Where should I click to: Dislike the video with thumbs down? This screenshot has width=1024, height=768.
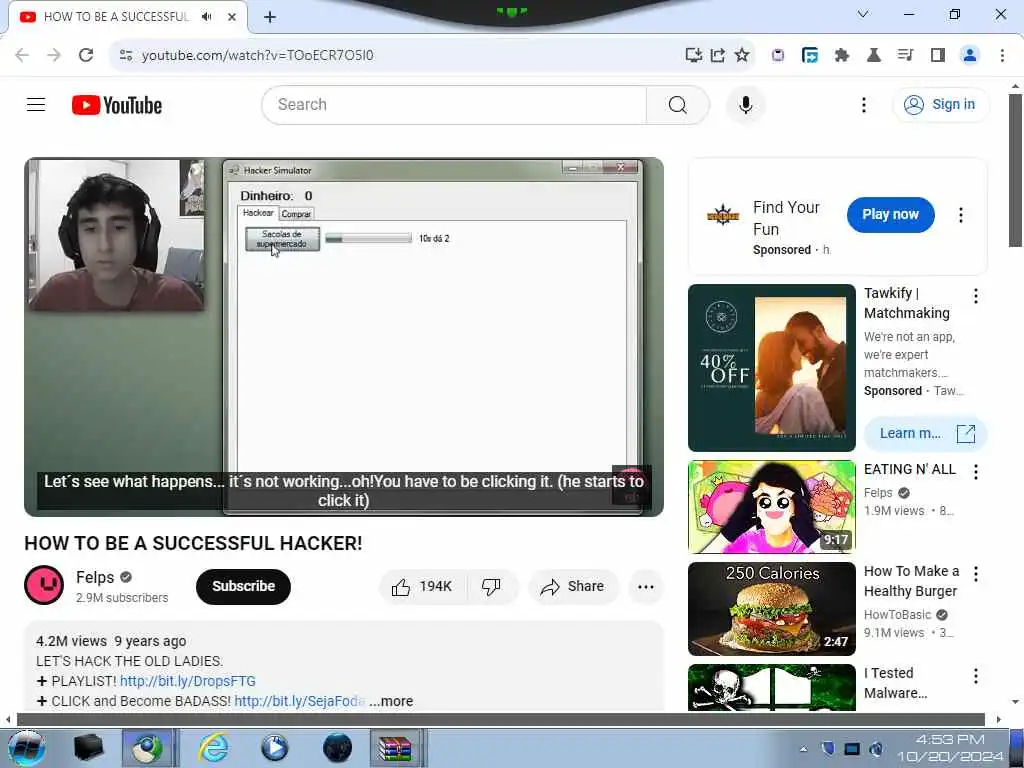491,586
